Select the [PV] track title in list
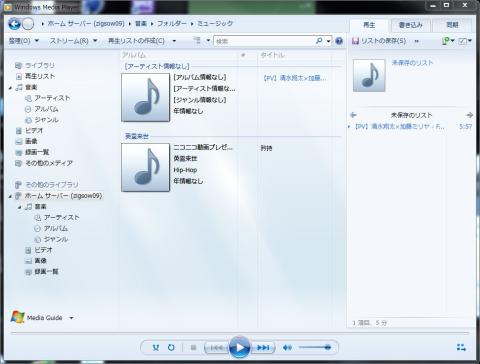 pyautogui.click(x=295, y=78)
